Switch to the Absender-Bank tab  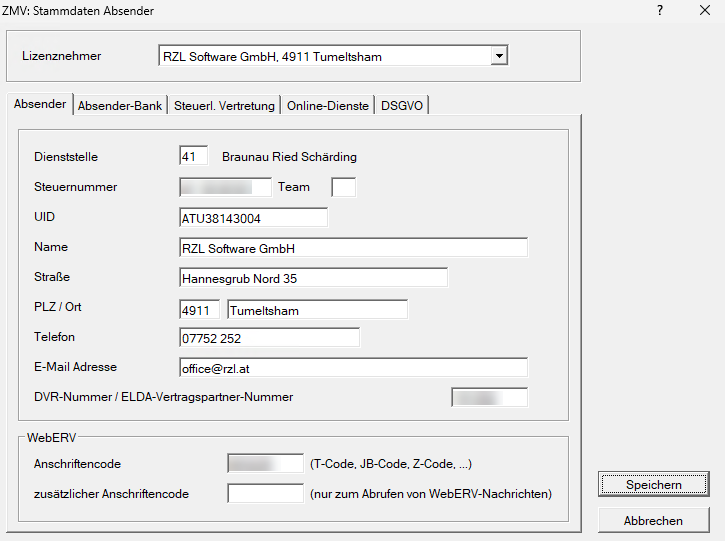pyautogui.click(x=119, y=106)
